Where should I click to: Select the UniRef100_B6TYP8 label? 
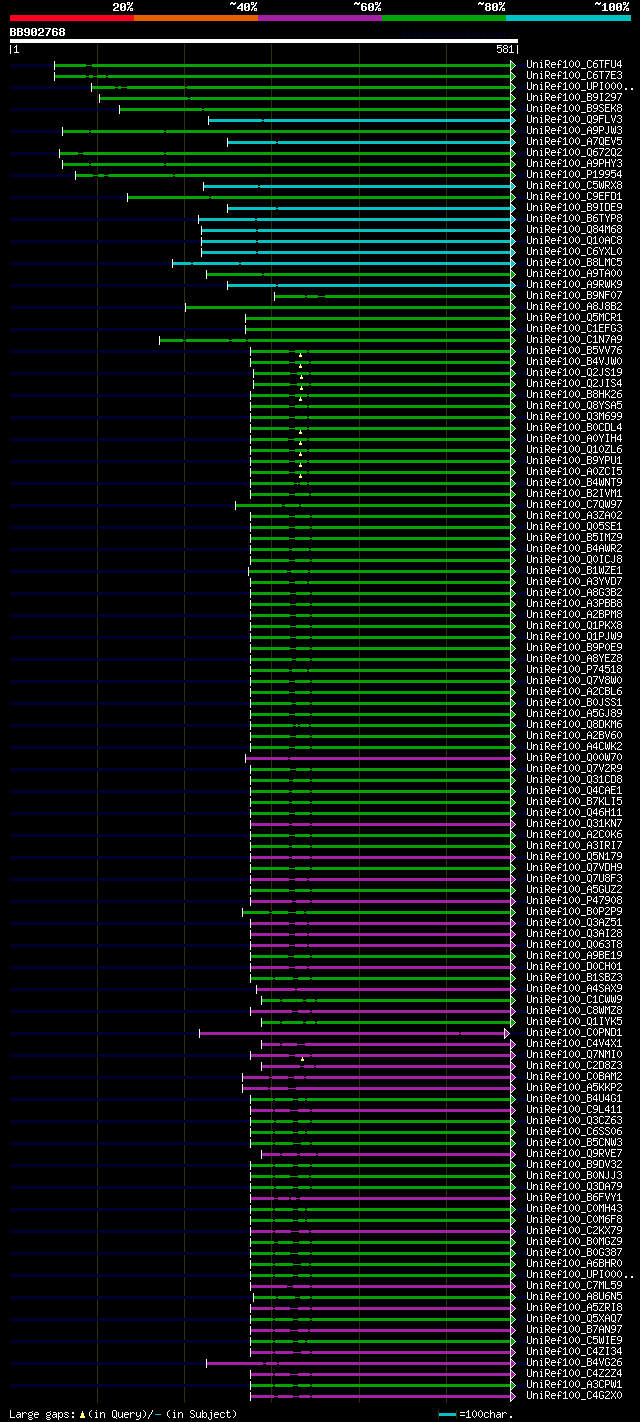click(x=575, y=219)
